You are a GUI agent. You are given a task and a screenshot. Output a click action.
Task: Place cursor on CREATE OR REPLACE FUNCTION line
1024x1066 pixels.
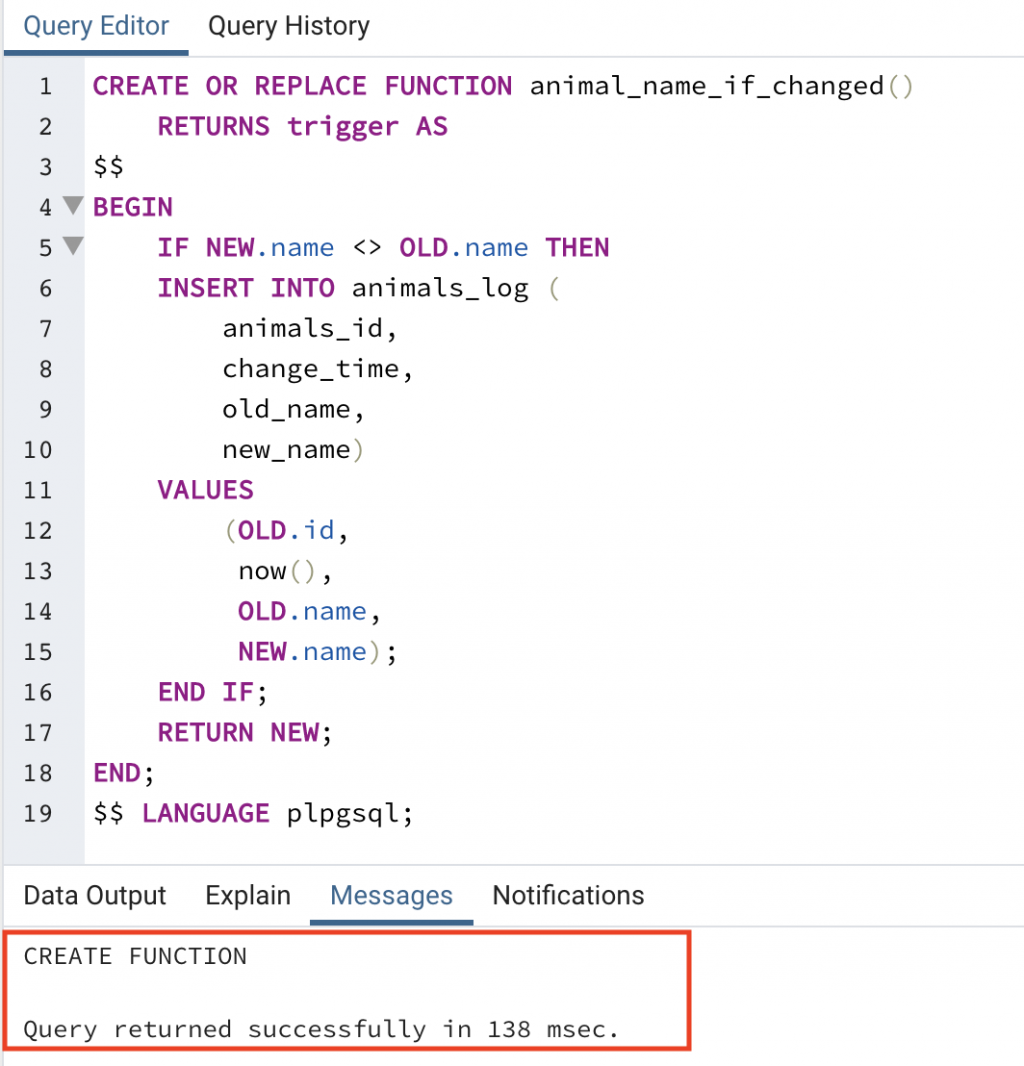coord(503,86)
